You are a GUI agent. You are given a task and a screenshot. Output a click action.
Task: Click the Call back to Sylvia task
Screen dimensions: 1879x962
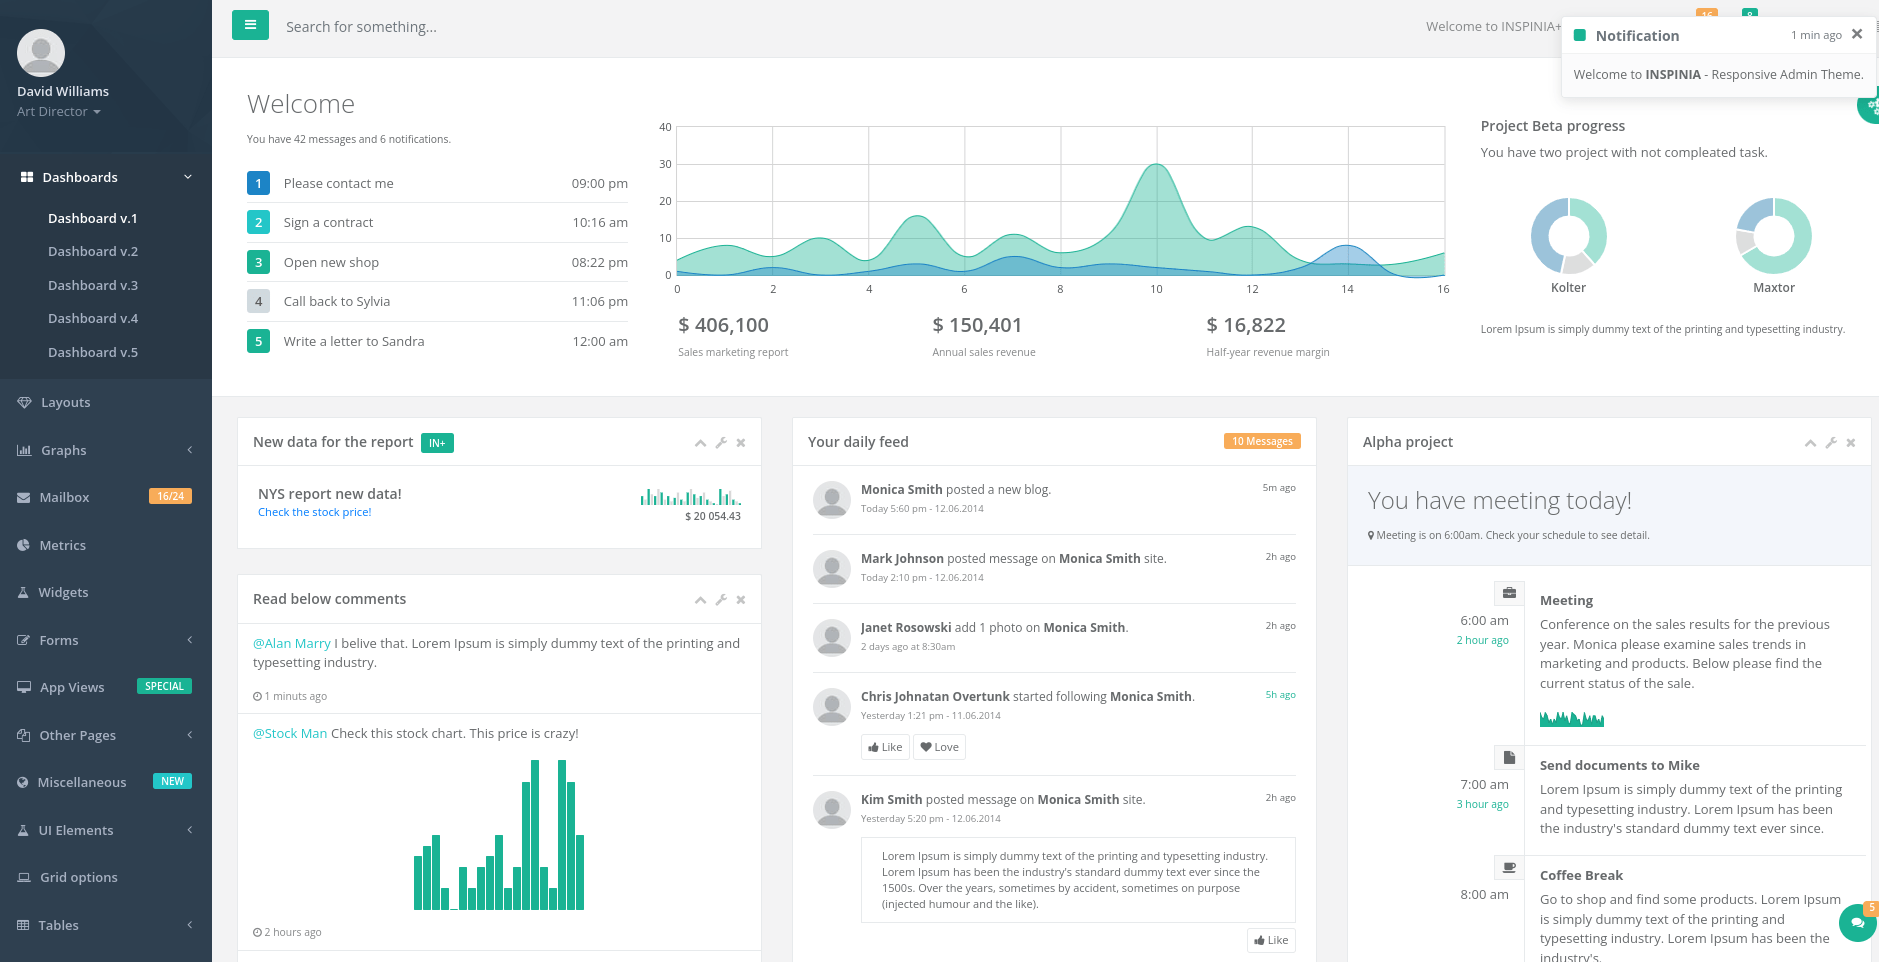coord(437,302)
